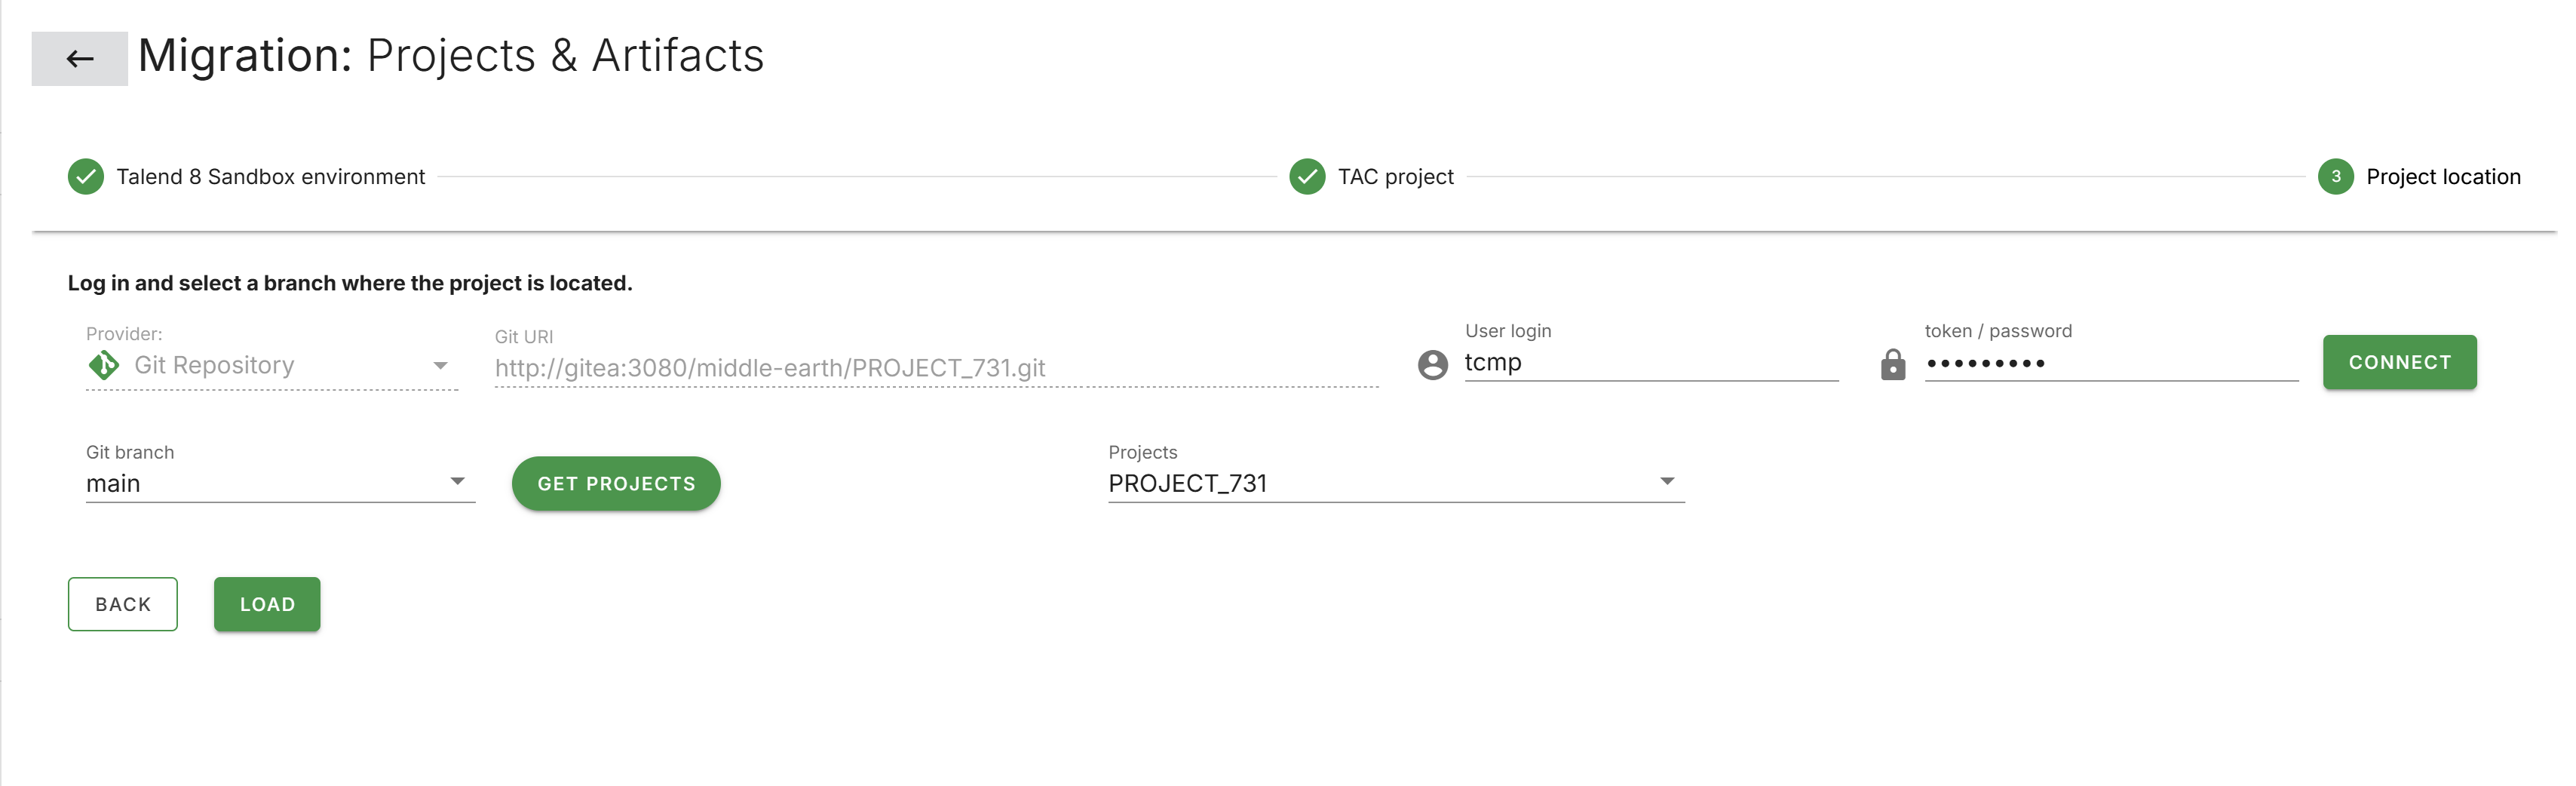
Task: Click the CONNECT button
Action: (2399, 362)
